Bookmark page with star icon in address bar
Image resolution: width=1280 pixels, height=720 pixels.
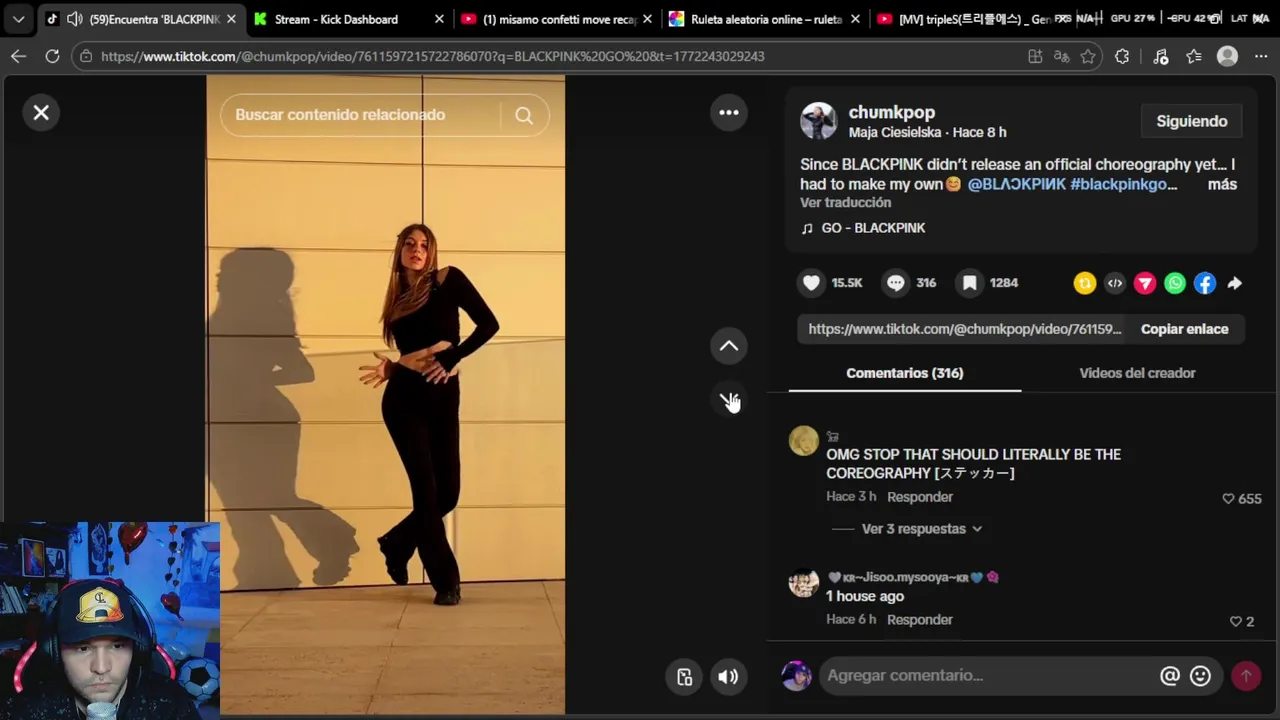[x=1088, y=56]
